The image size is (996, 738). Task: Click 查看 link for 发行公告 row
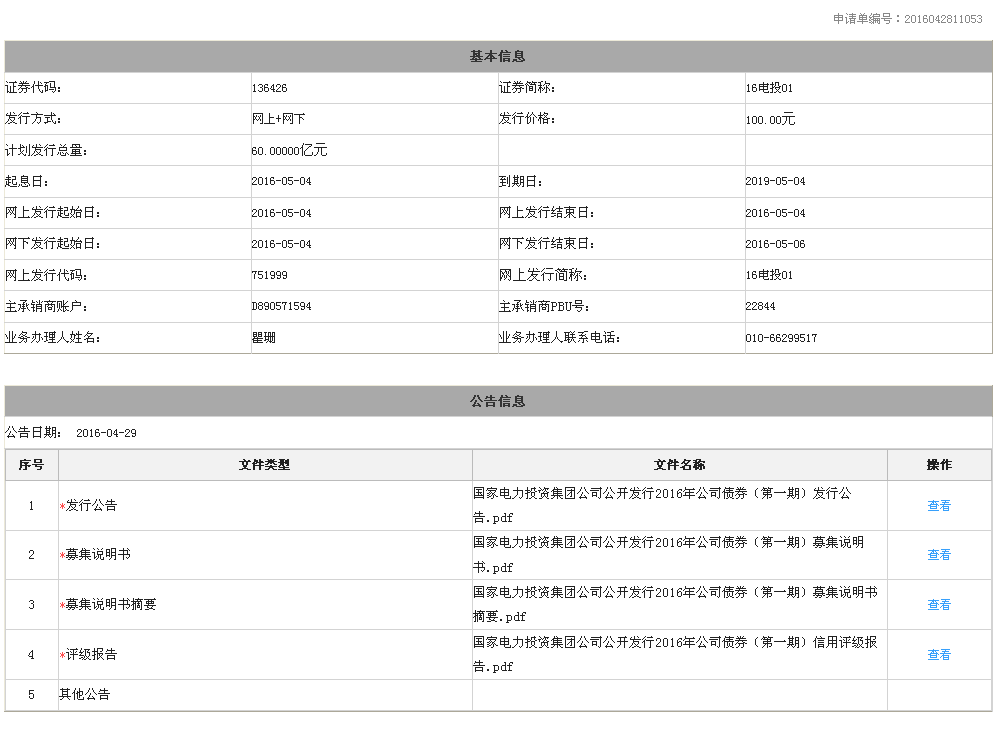(x=939, y=506)
